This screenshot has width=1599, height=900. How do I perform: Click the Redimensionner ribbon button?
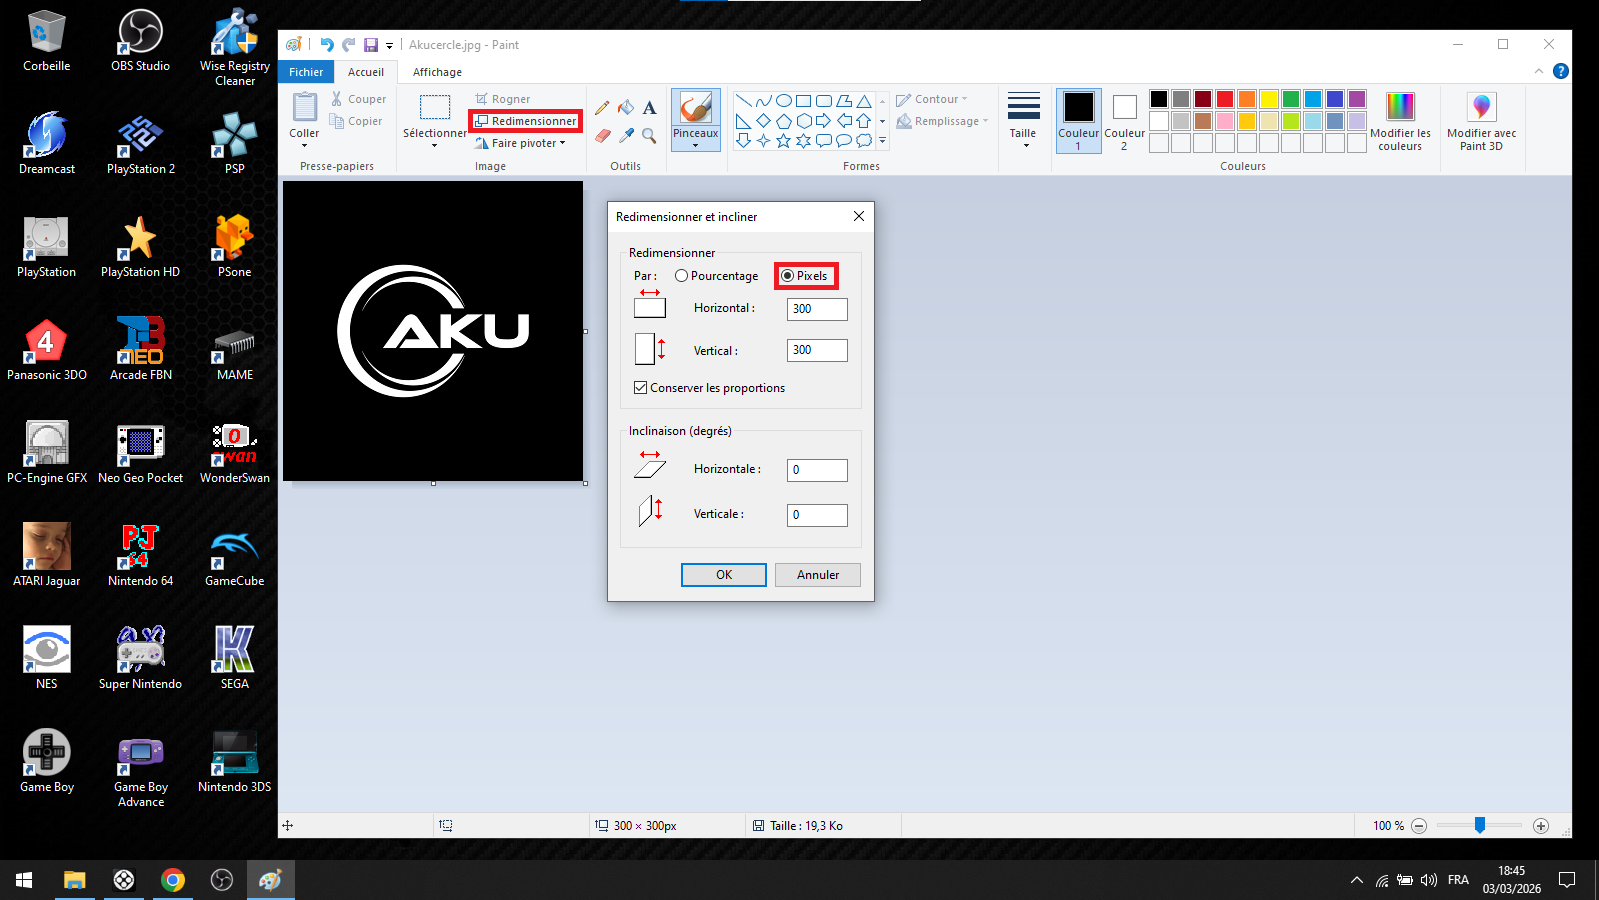(x=526, y=121)
